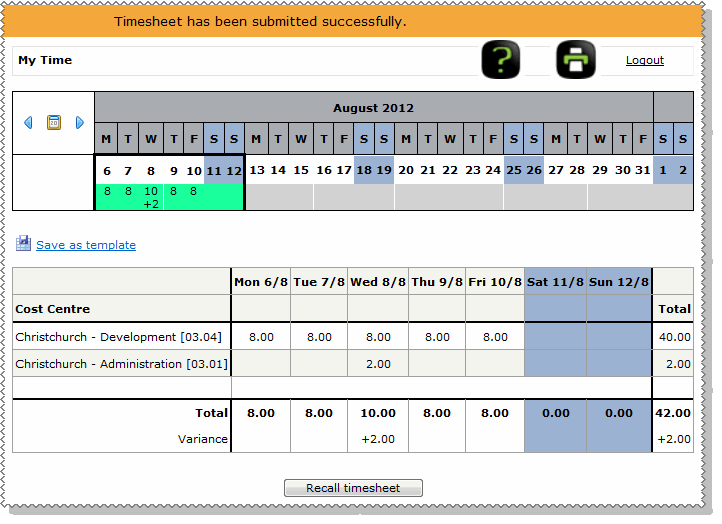Screen dimensions: 722x524
Task: Select calendar day 23
Action: [x=473, y=170]
